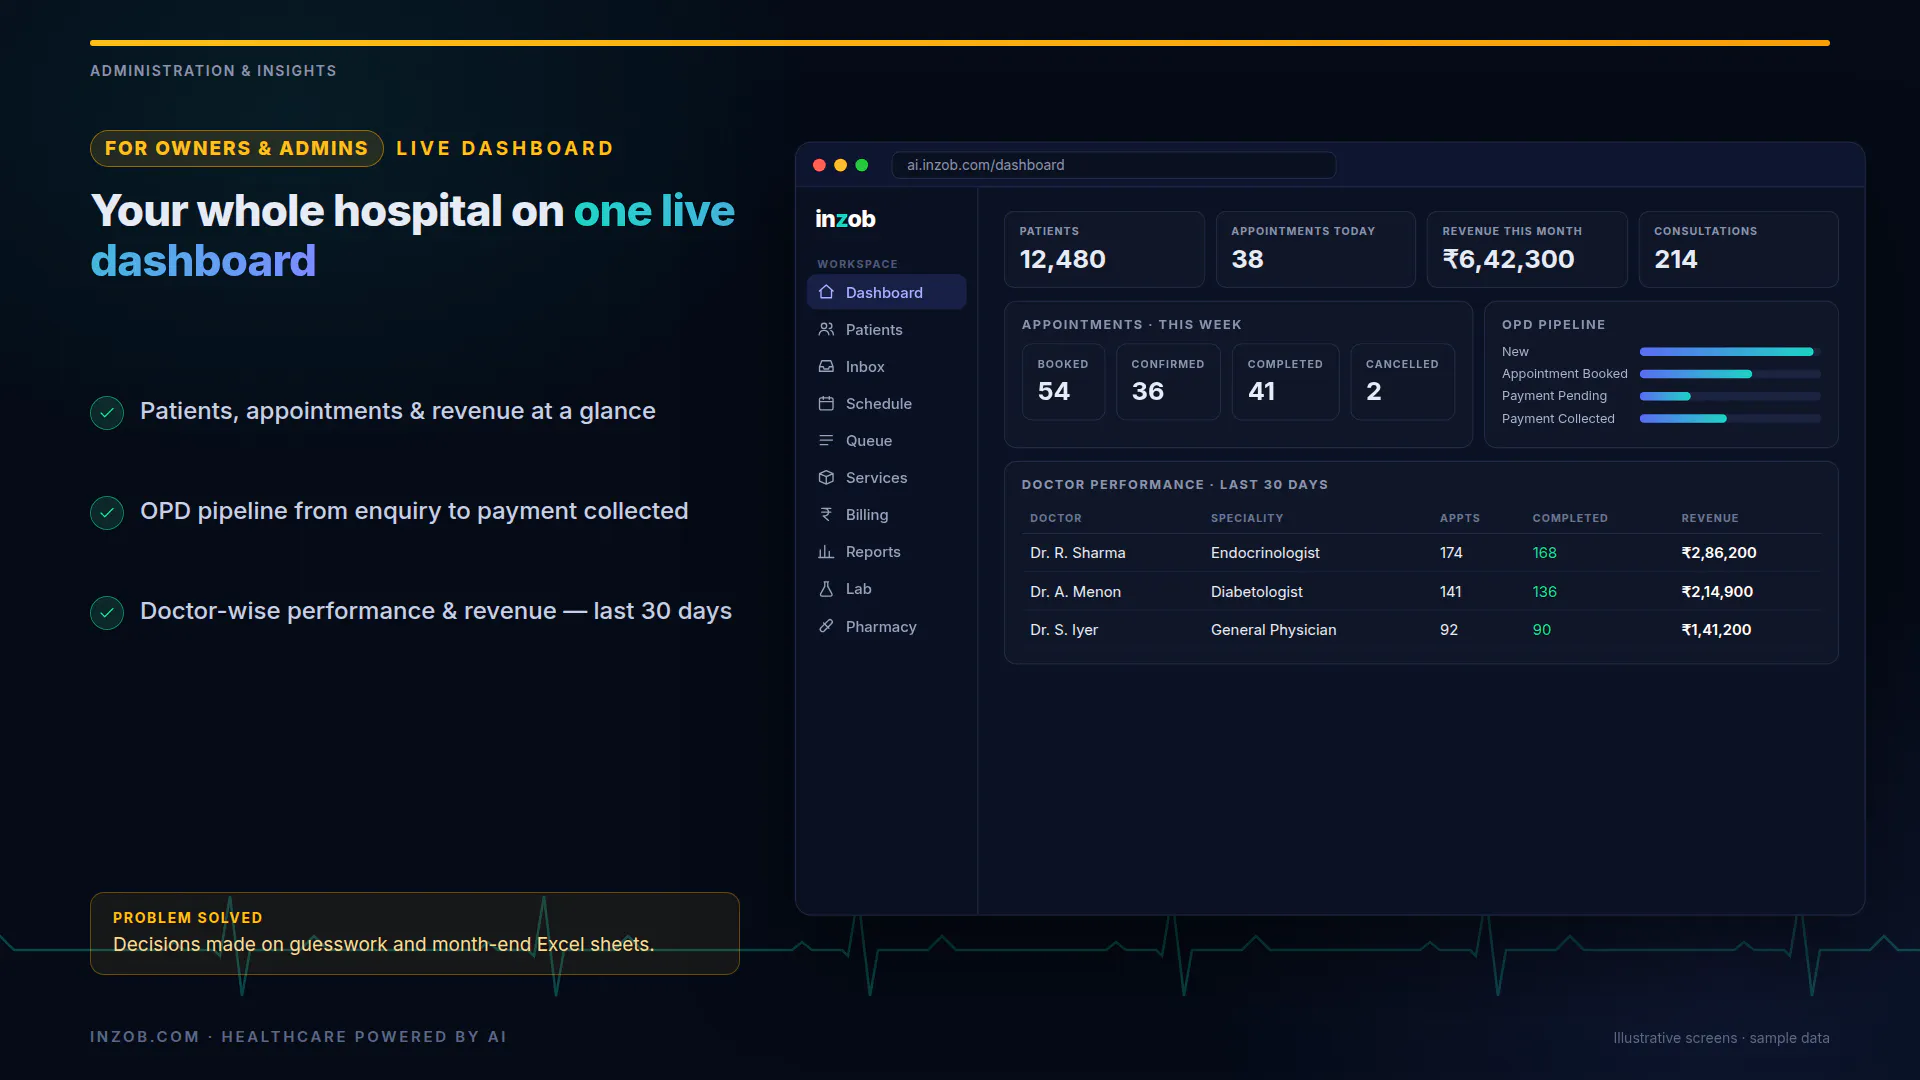Click the checkmark beside 'OPD pipeline from enquiry'
1920x1080 pixels.
pyautogui.click(x=107, y=512)
